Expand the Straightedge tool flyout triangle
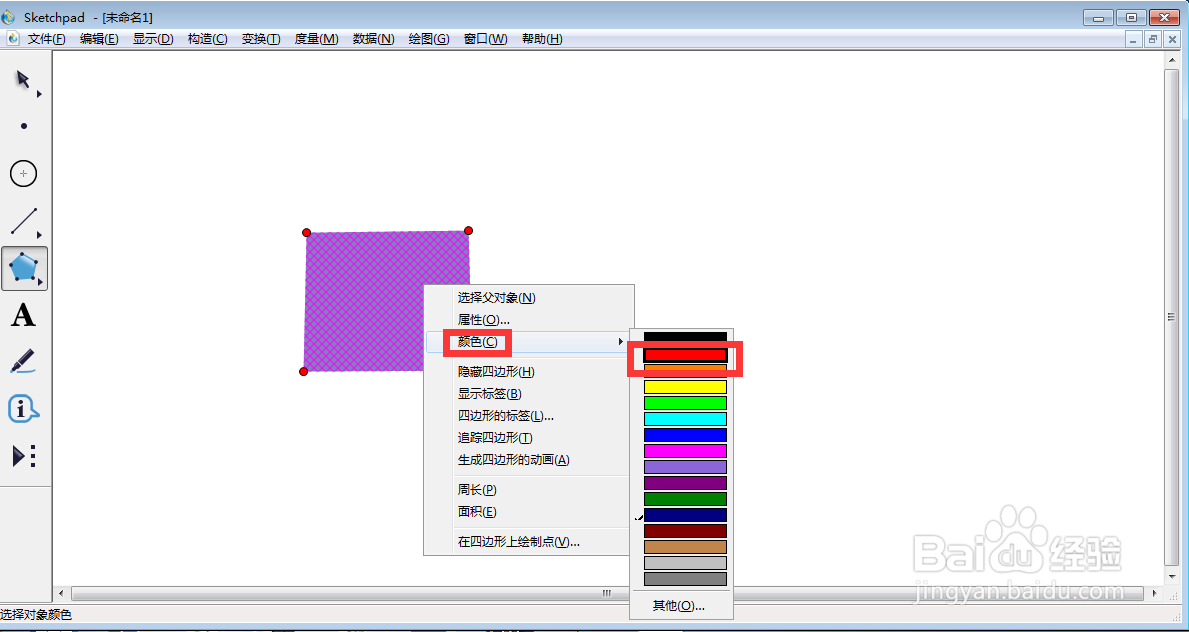 [39, 234]
